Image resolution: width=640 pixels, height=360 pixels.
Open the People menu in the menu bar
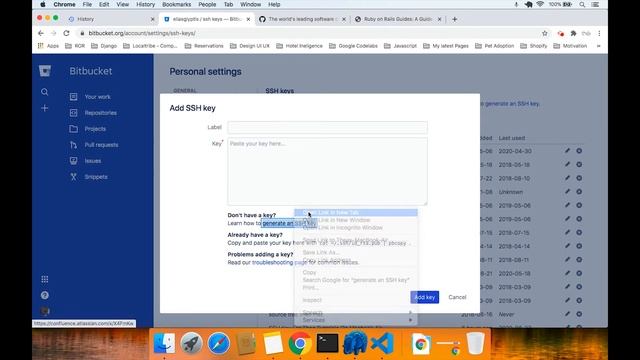207,4
